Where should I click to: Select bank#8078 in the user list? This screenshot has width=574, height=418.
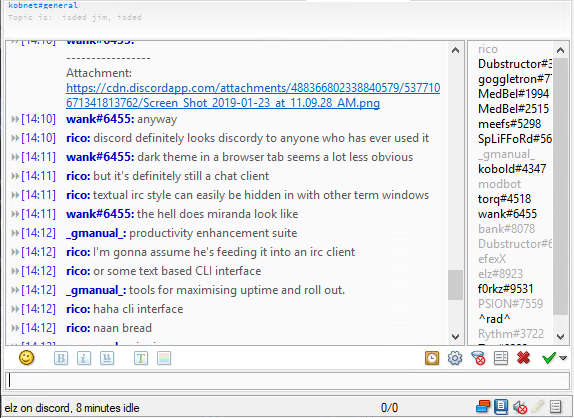pyautogui.click(x=506, y=229)
